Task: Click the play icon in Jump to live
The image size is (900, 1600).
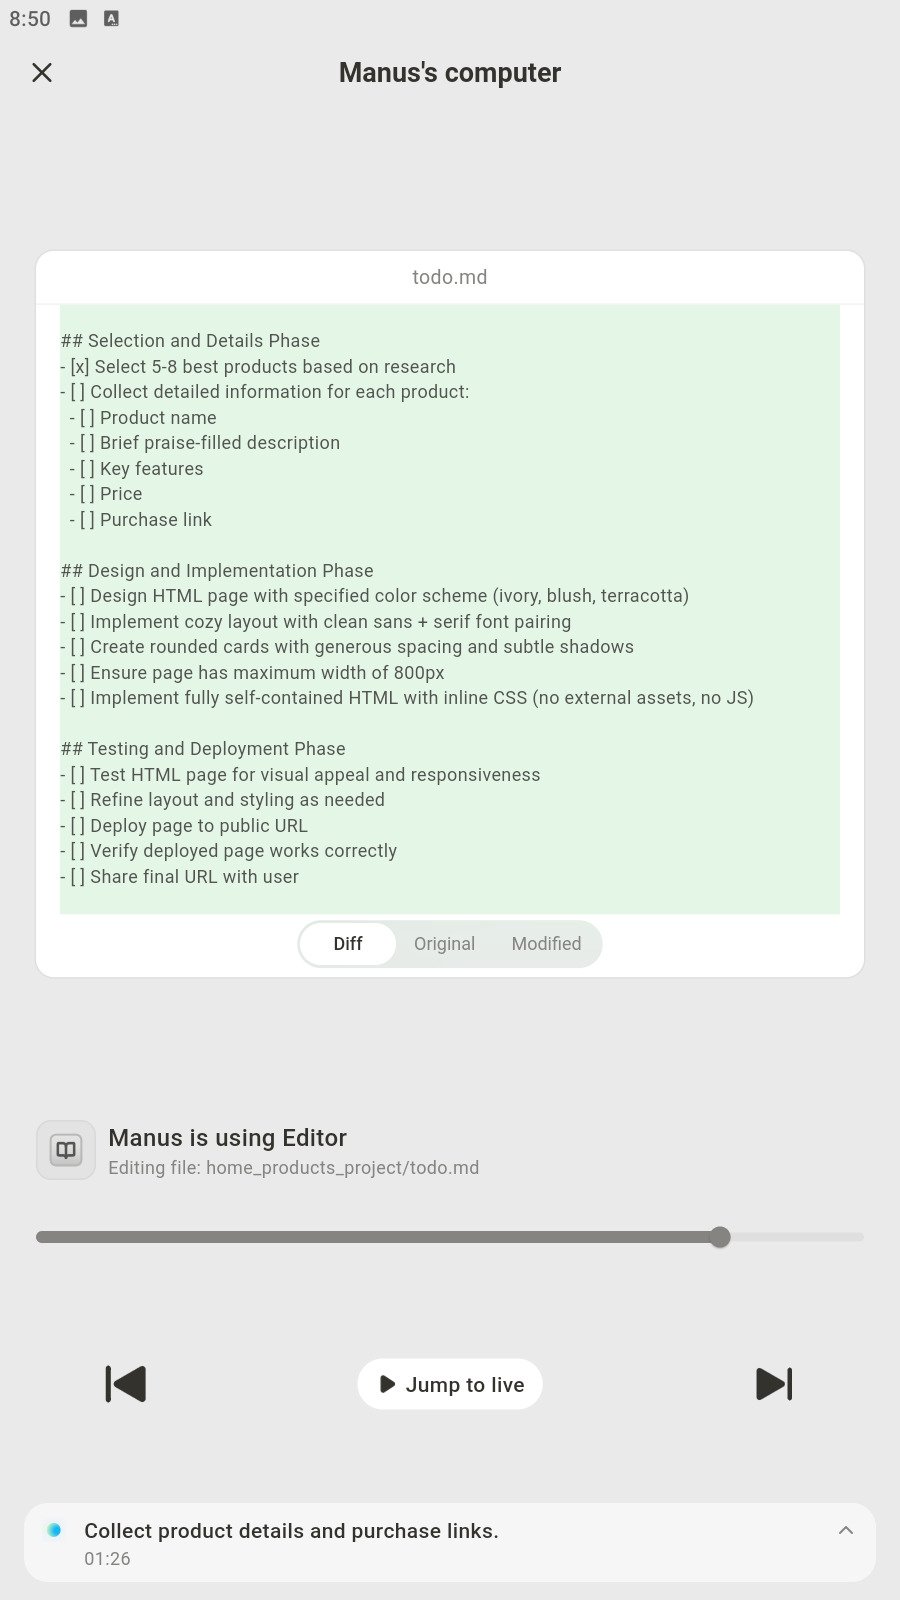Action: pos(388,1384)
